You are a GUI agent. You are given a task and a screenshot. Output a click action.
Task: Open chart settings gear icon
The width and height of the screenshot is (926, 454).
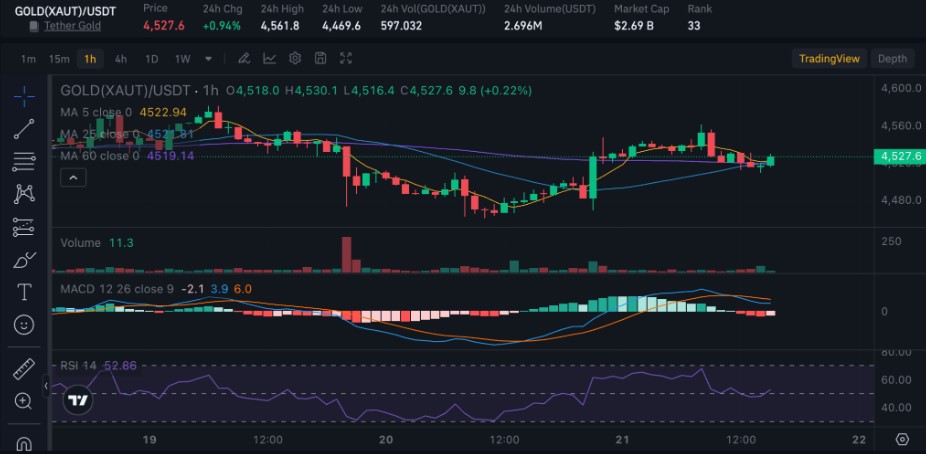click(295, 58)
